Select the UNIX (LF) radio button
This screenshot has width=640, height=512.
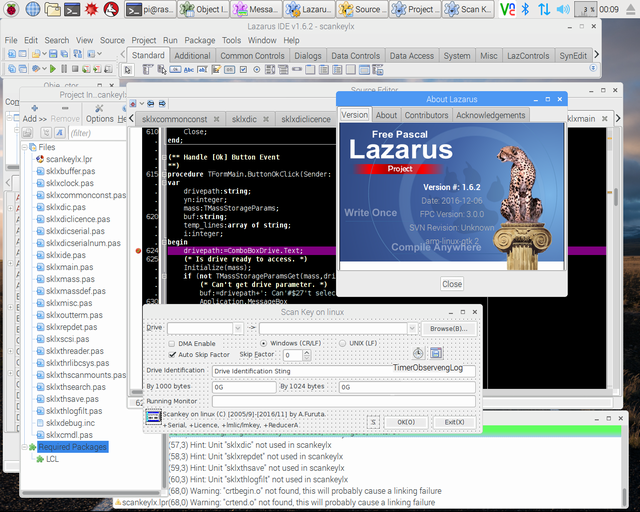coord(342,344)
